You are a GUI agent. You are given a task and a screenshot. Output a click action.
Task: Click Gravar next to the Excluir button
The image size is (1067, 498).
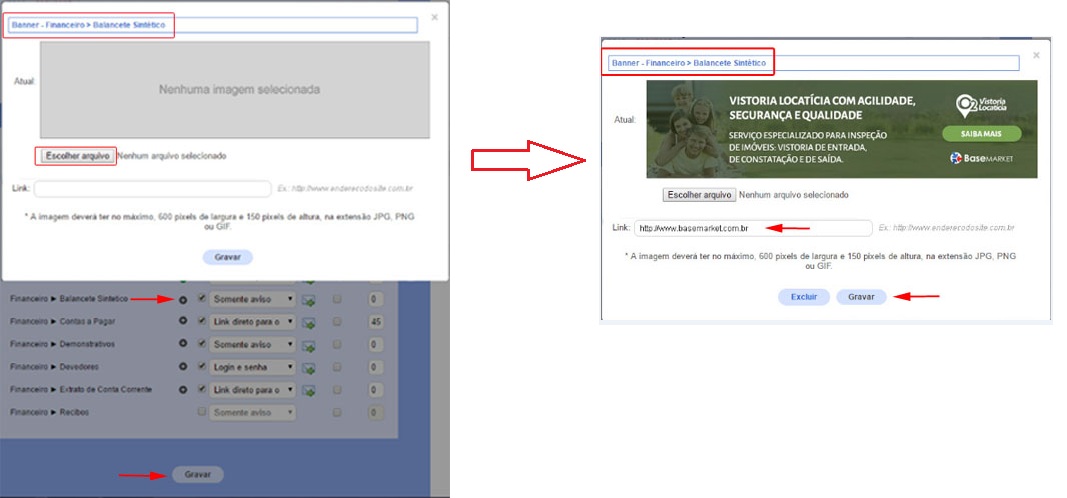(861, 297)
